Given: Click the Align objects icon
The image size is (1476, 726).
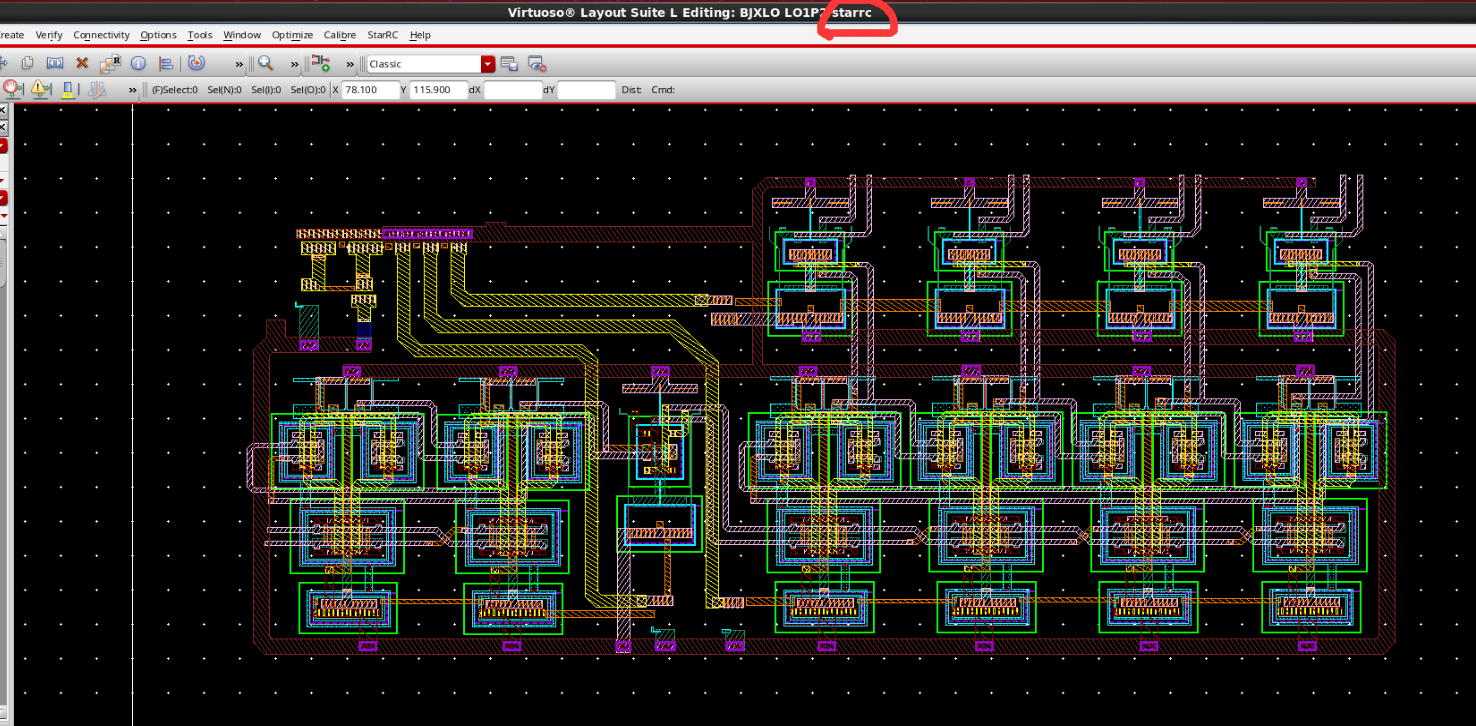Looking at the screenshot, I should point(166,63).
